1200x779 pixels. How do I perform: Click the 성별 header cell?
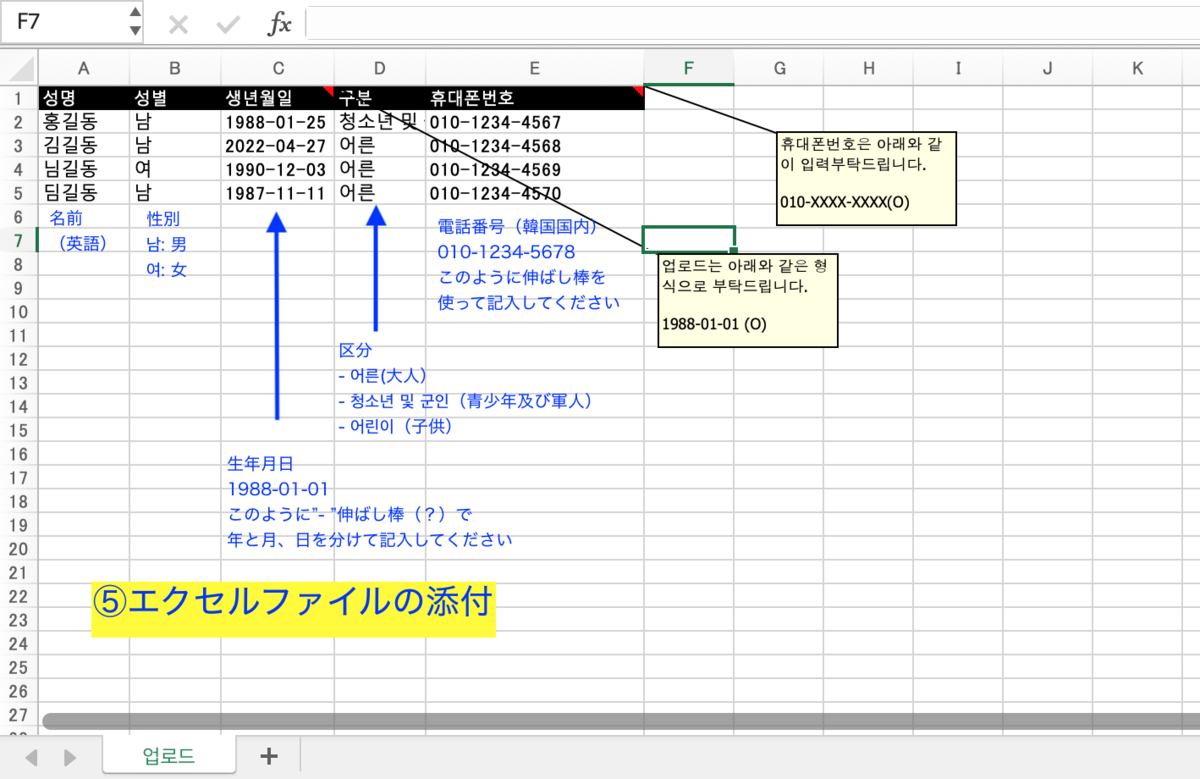click(175, 98)
